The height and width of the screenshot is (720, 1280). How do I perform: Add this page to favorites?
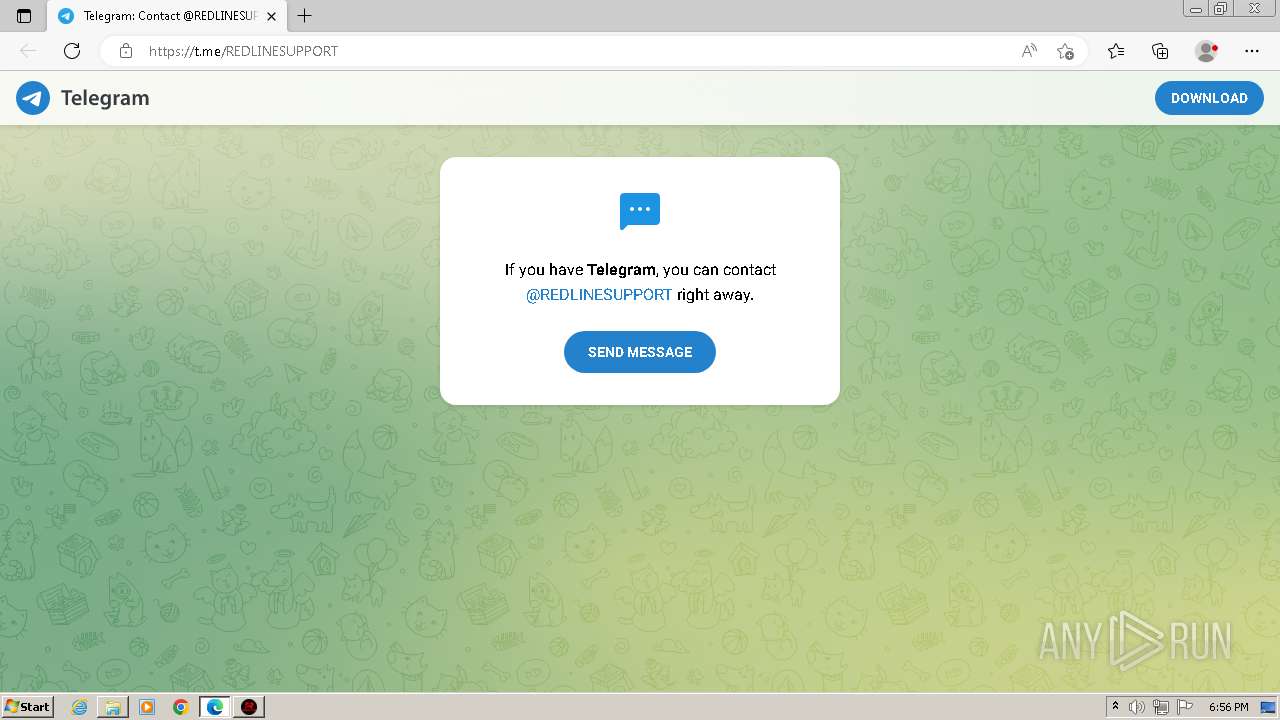point(1065,51)
